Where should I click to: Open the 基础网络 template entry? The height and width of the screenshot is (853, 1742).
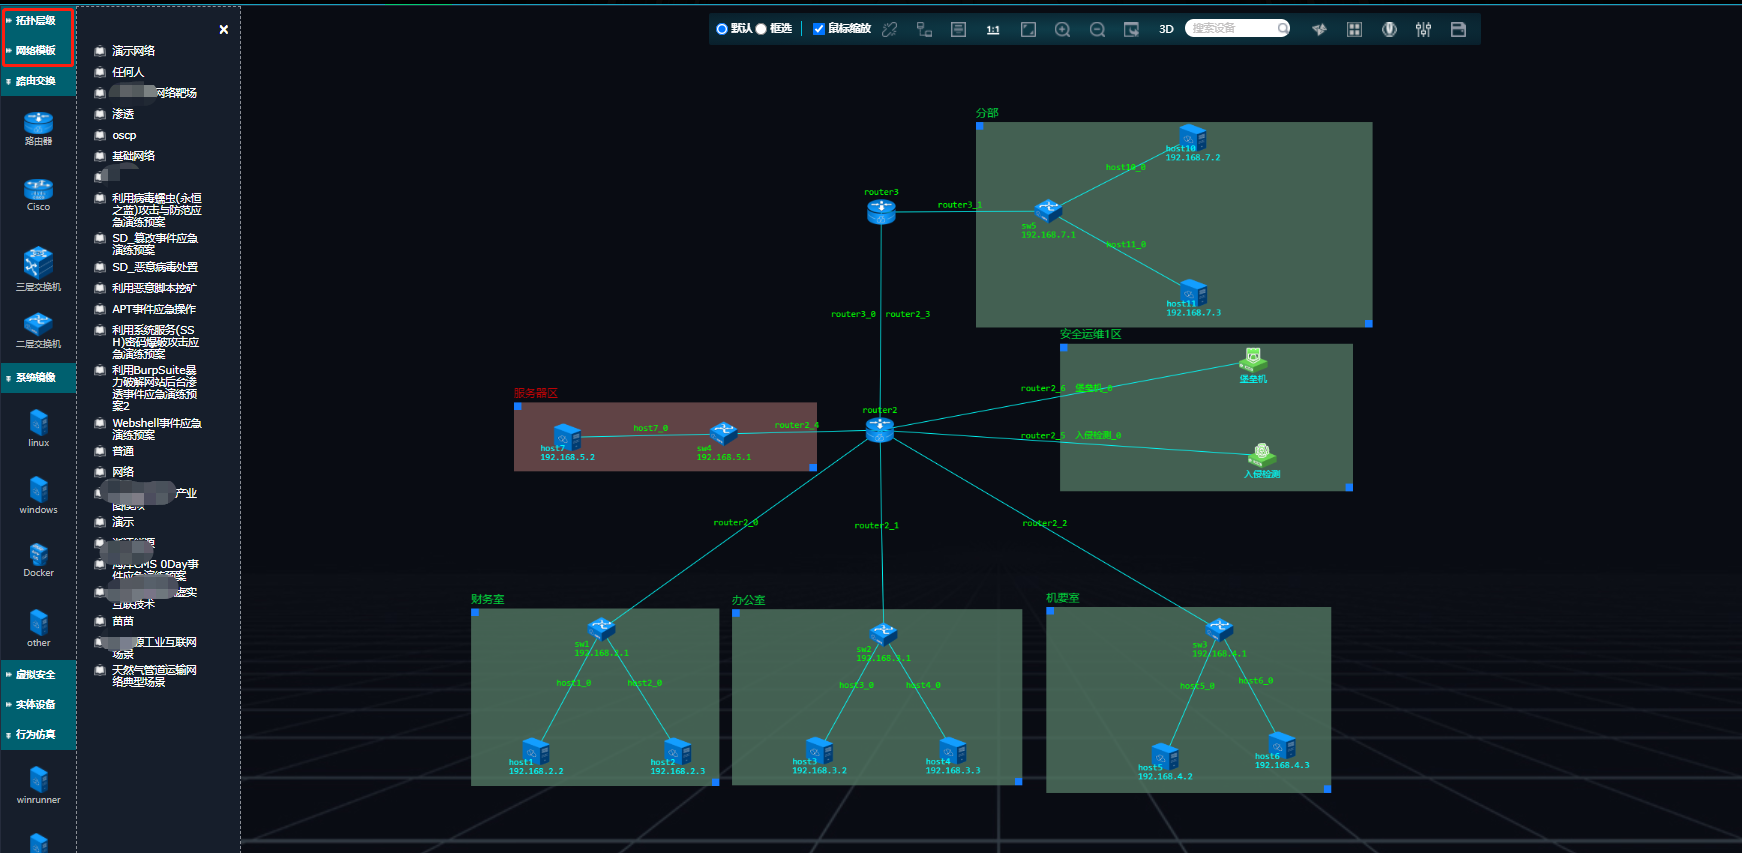[133, 156]
